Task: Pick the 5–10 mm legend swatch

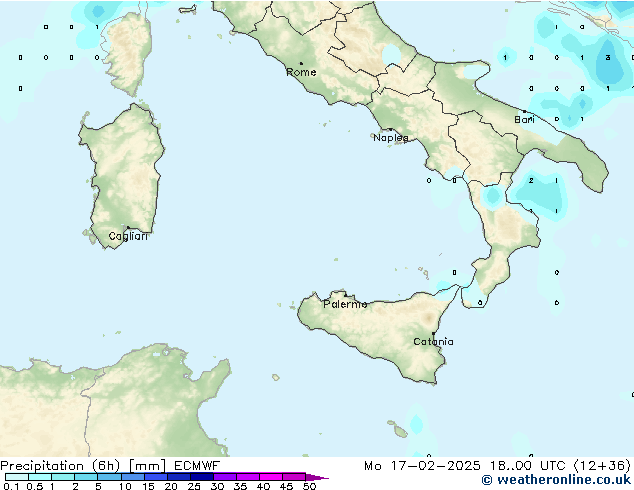Action: point(109,477)
